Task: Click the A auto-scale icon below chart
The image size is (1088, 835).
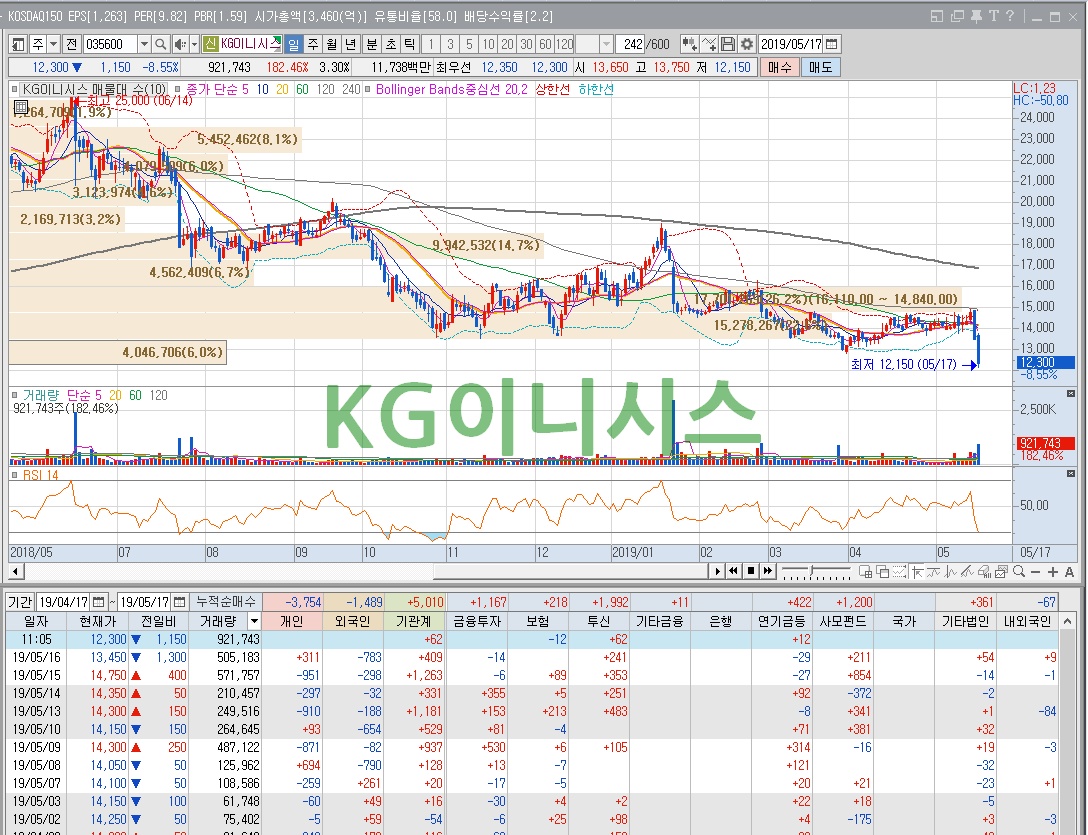Action: 1069,571
